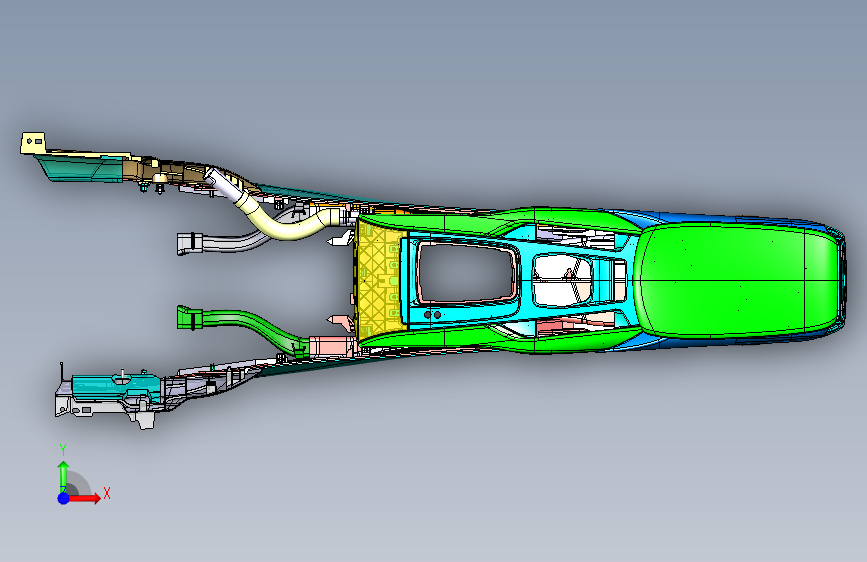This screenshot has height=562, width=867.
Task: Click the red X axis arrow of the triad
Action: 84,498
